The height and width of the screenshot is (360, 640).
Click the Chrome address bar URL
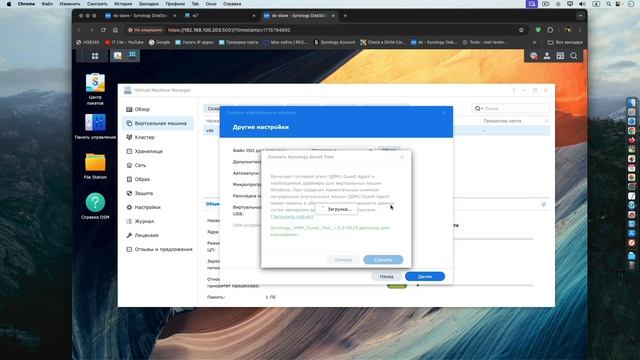pyautogui.click(x=229, y=30)
